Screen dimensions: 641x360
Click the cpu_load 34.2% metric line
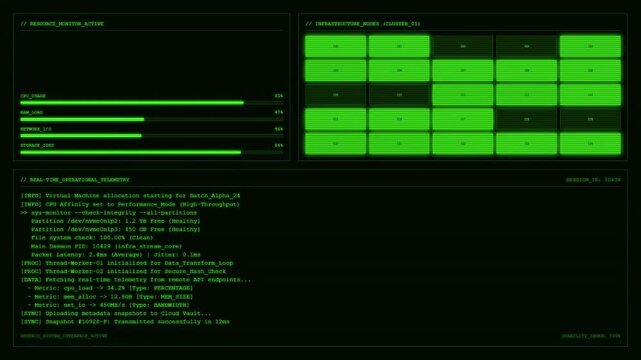[x=110, y=288]
